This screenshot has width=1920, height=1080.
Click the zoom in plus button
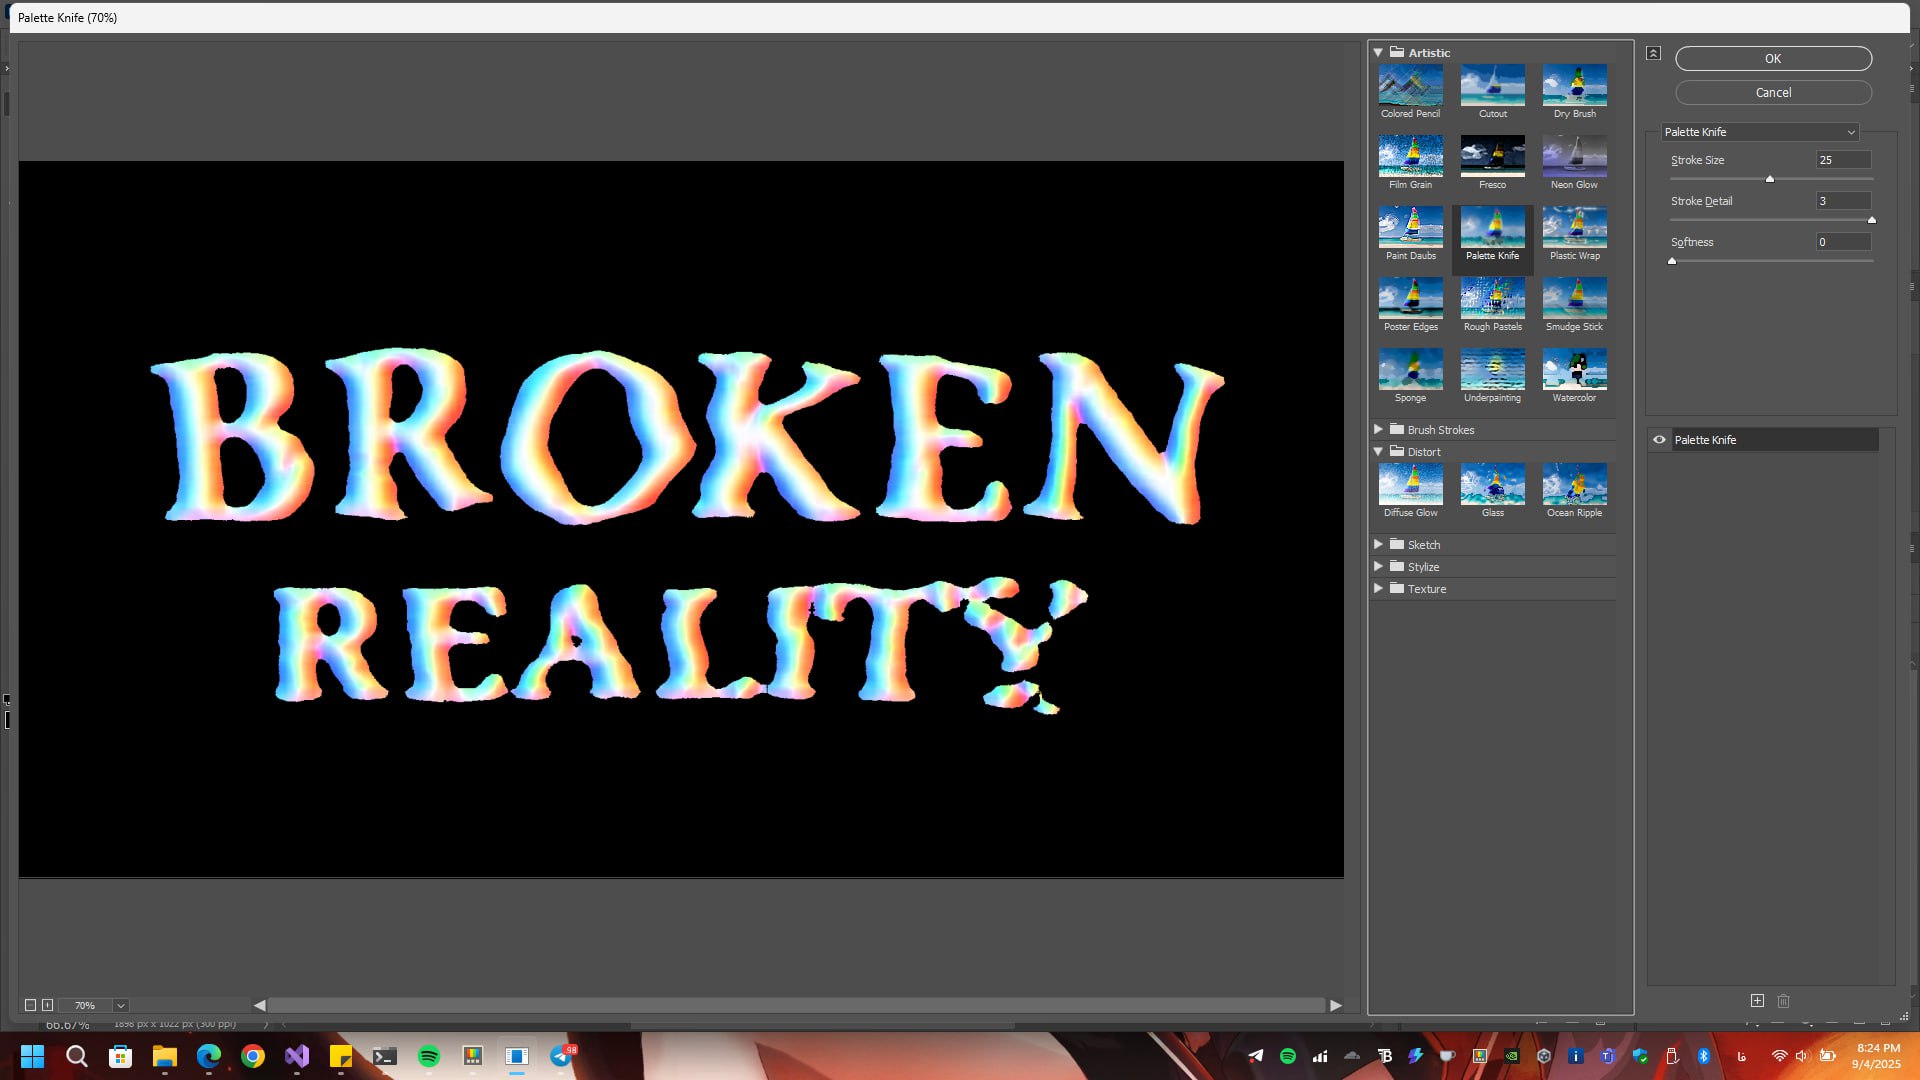(47, 1005)
